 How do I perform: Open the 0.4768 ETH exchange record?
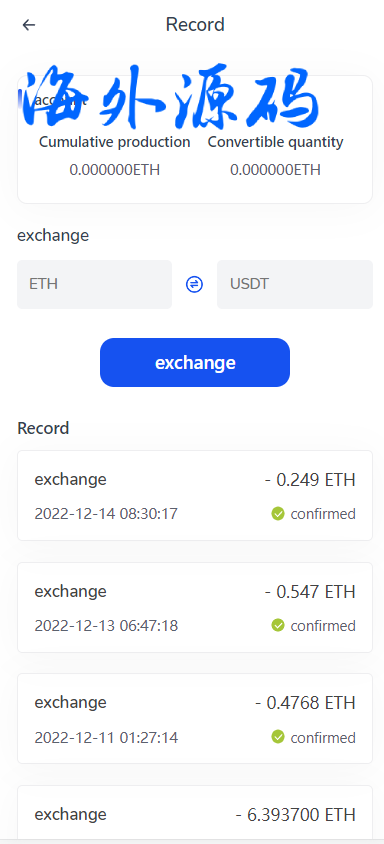point(195,719)
